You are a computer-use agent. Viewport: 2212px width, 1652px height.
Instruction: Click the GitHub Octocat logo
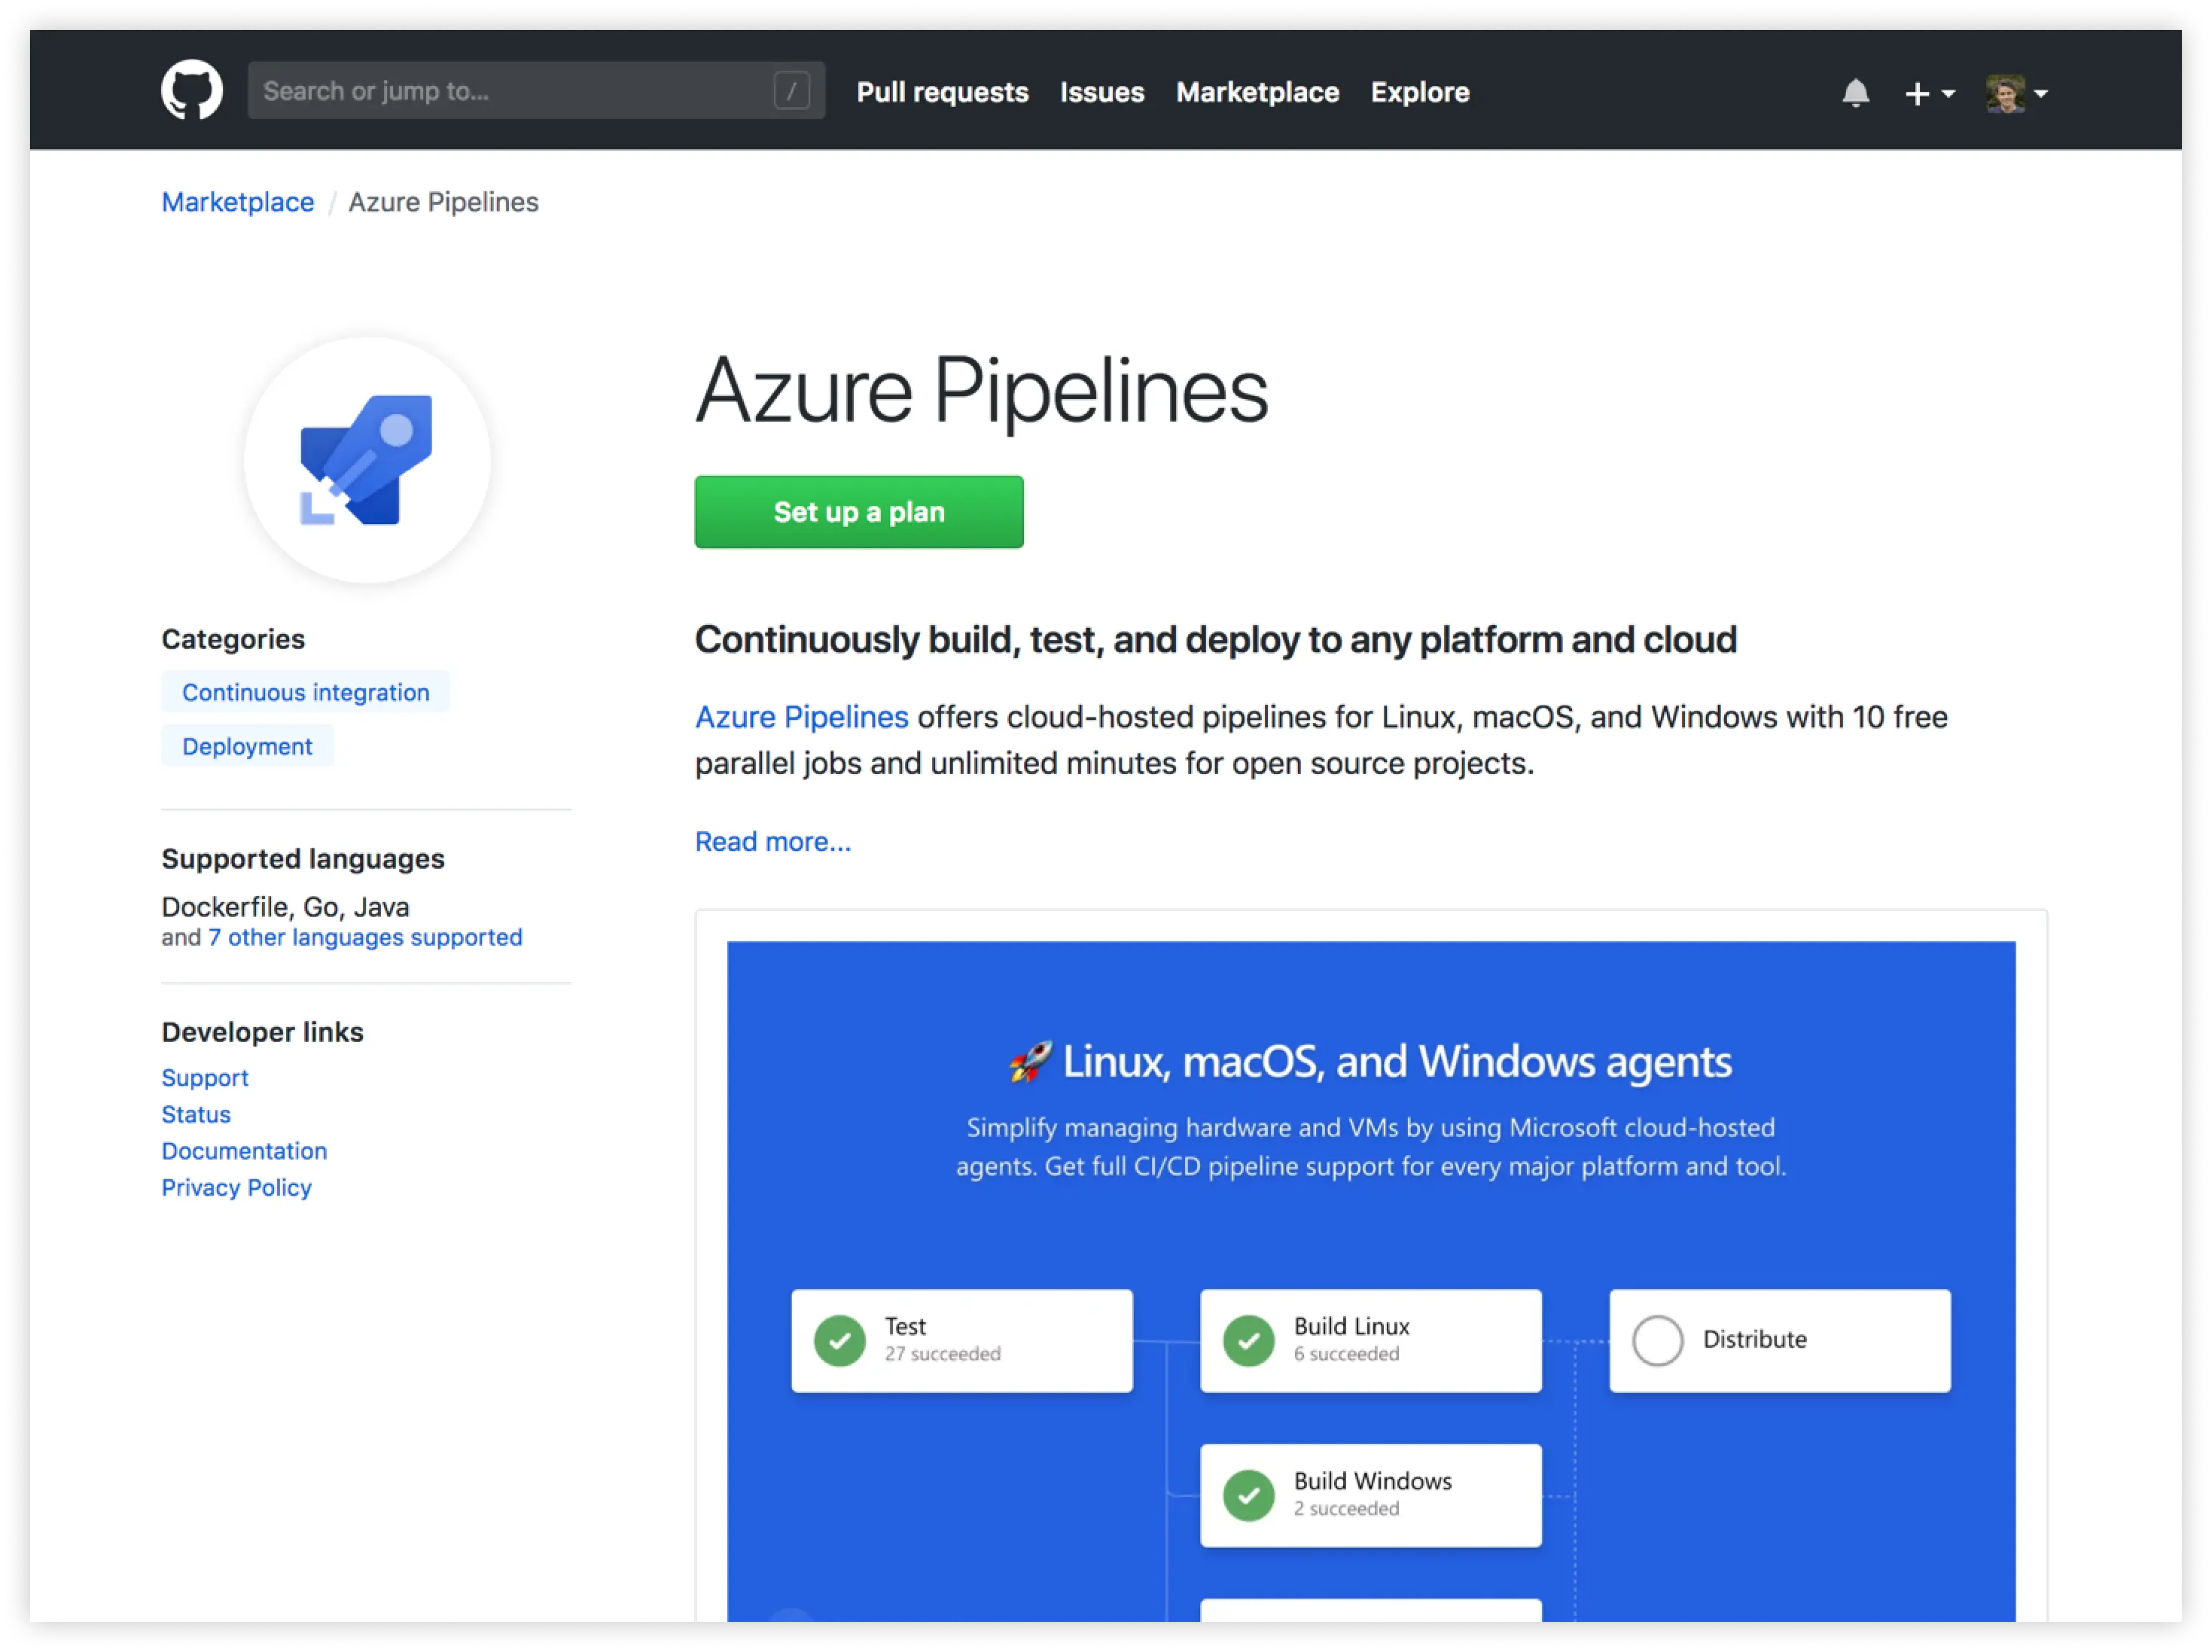tap(192, 90)
